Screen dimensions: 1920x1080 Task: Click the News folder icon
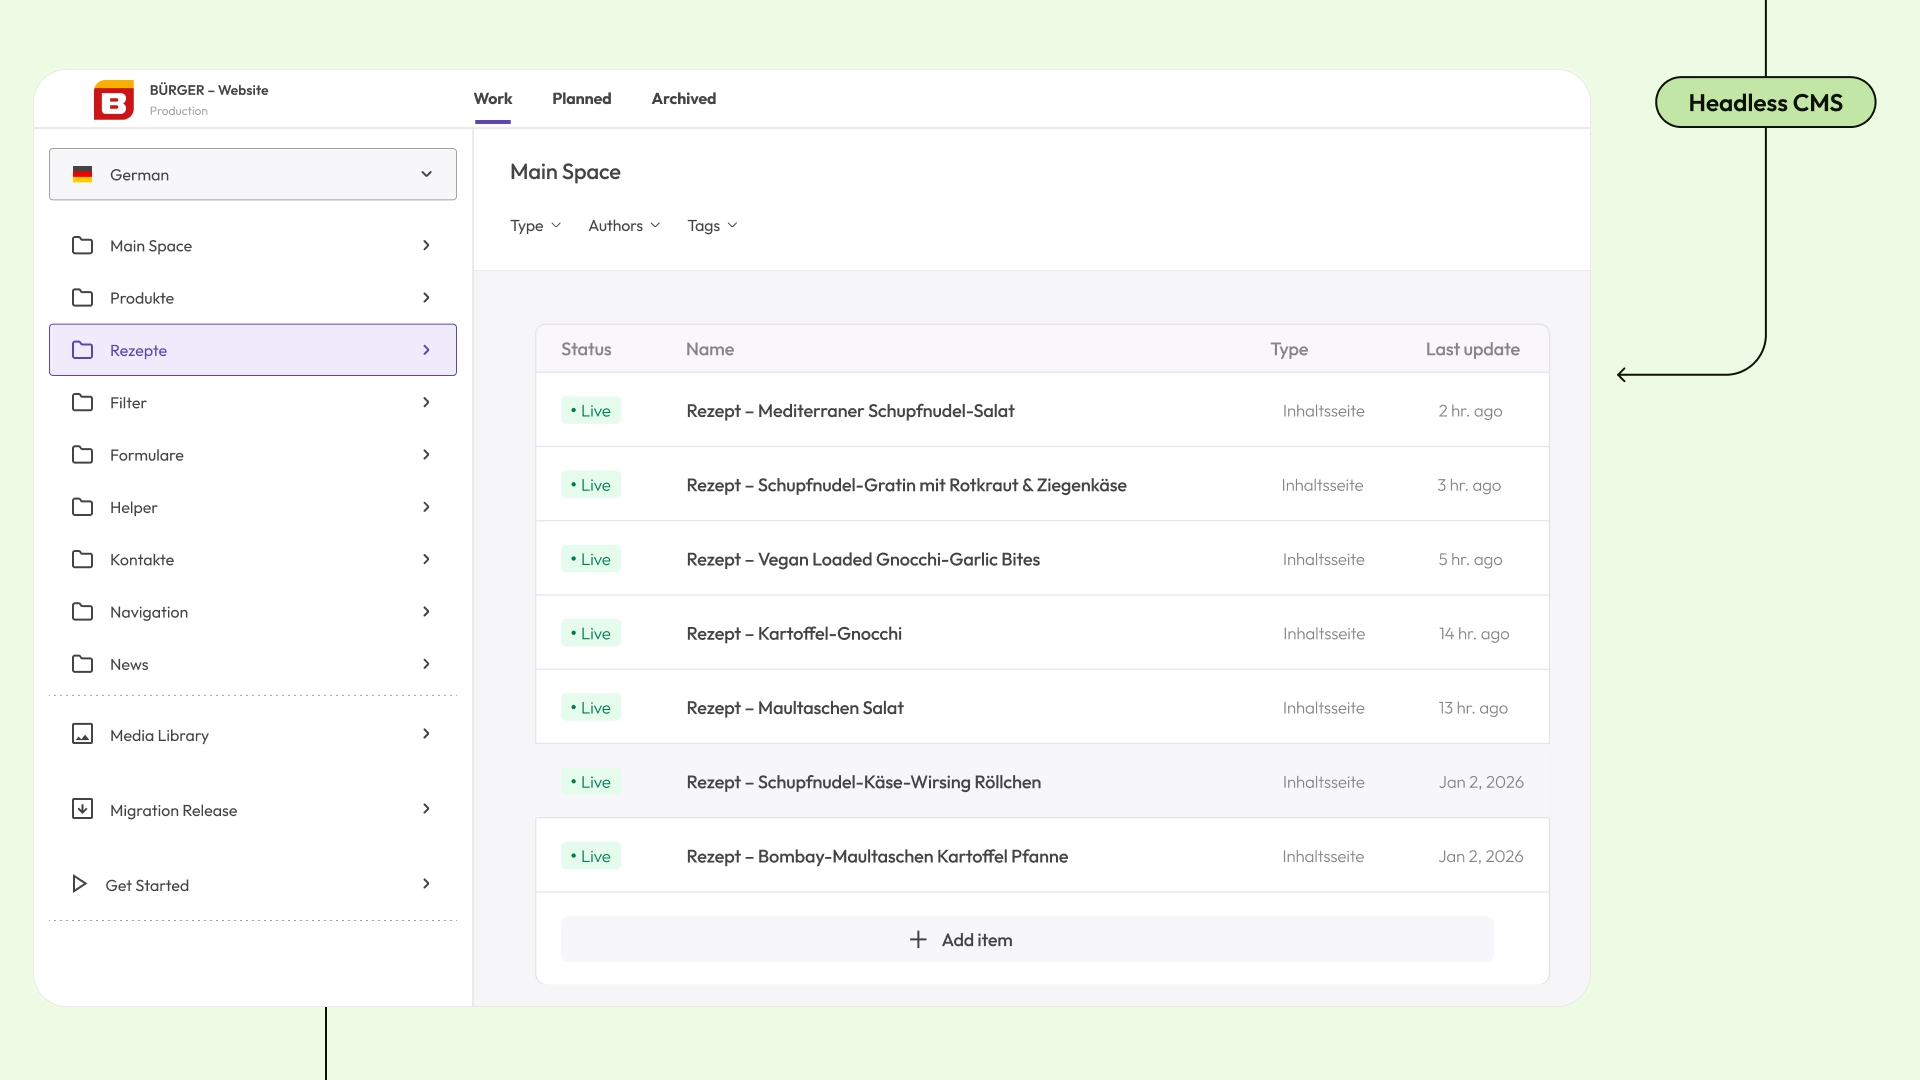tap(84, 664)
